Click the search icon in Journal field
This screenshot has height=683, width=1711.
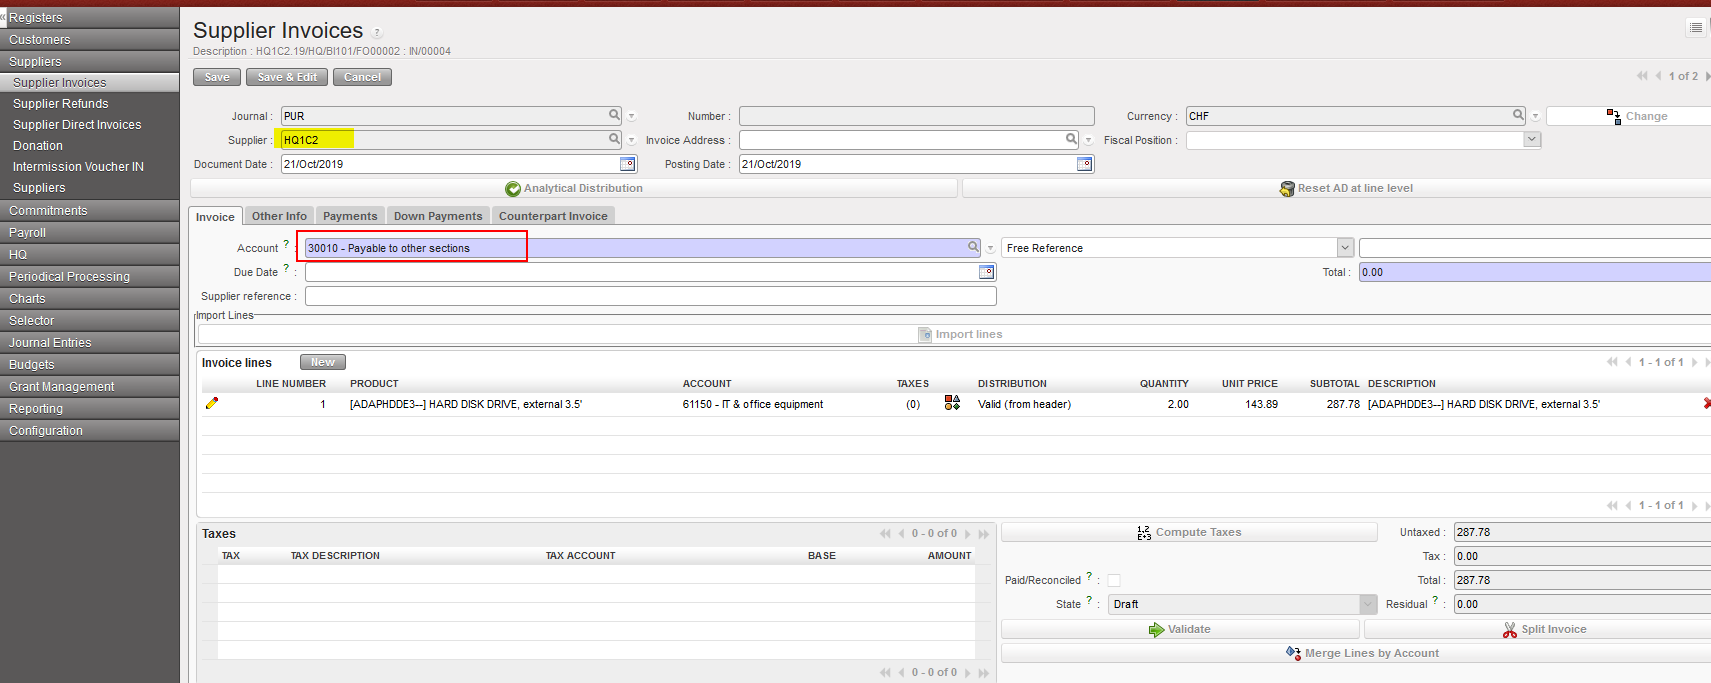[614, 115]
